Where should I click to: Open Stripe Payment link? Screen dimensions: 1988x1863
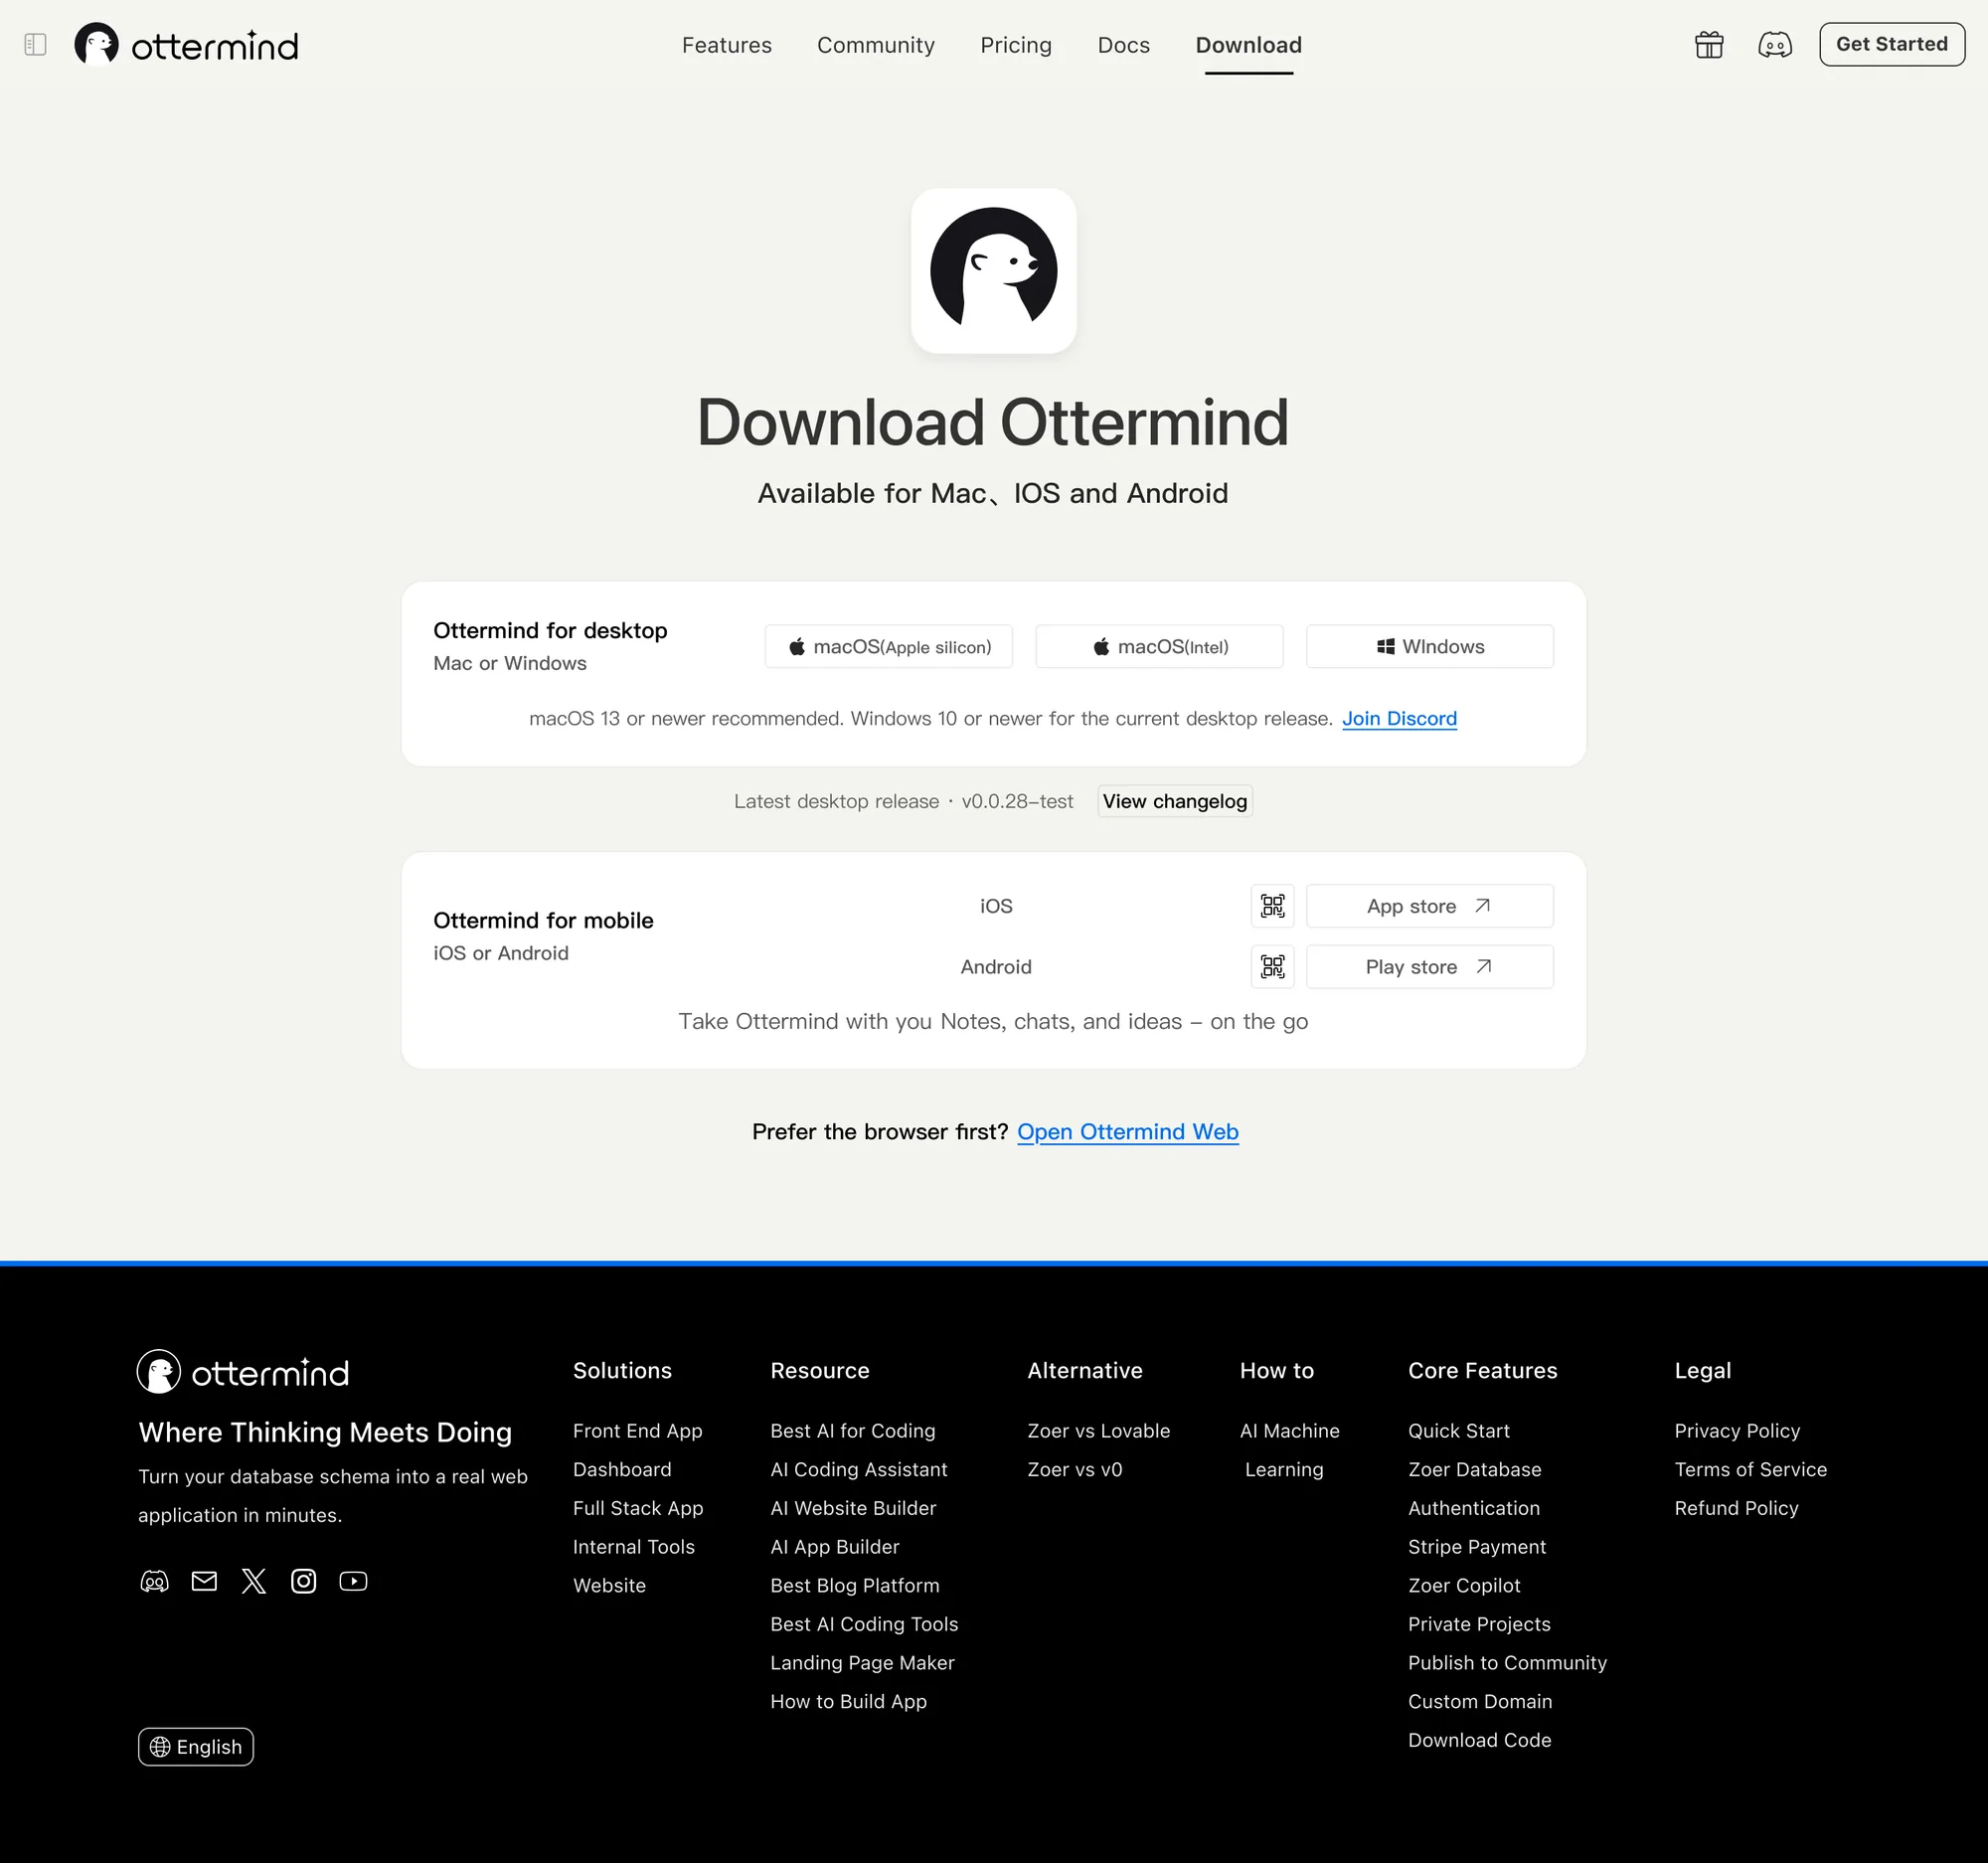click(x=1477, y=1547)
